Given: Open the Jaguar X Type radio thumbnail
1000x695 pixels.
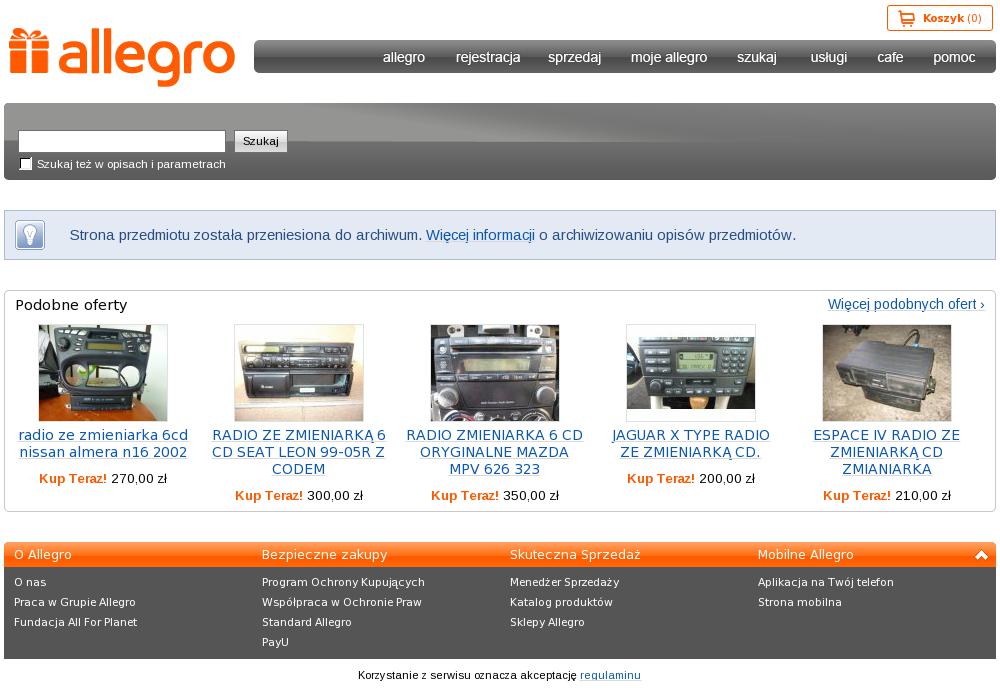Looking at the screenshot, I should tap(691, 372).
